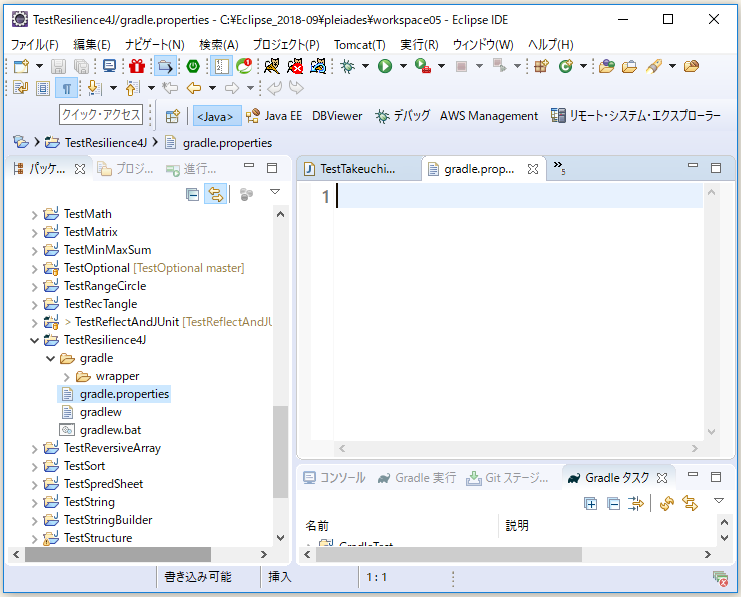Restart Tomcat with the blue cat icon
The image size is (741, 597).
[318, 66]
